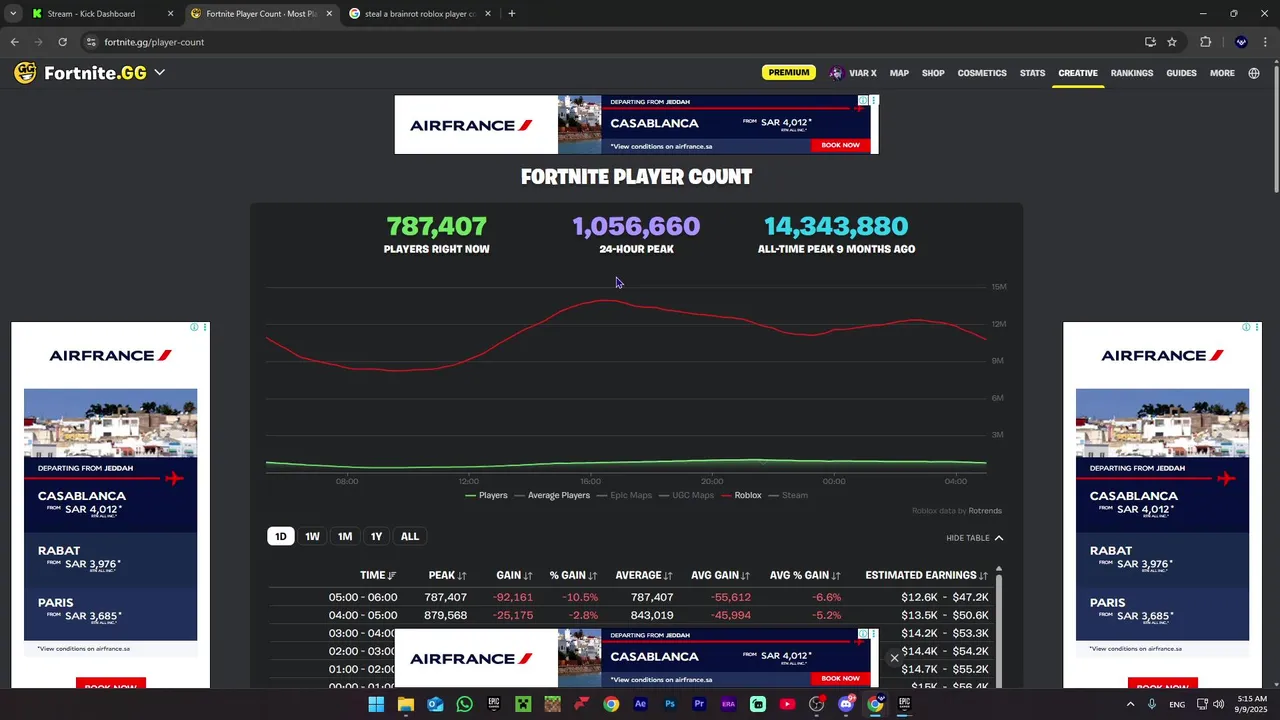Click the 787,407 players right now figure

point(436,226)
